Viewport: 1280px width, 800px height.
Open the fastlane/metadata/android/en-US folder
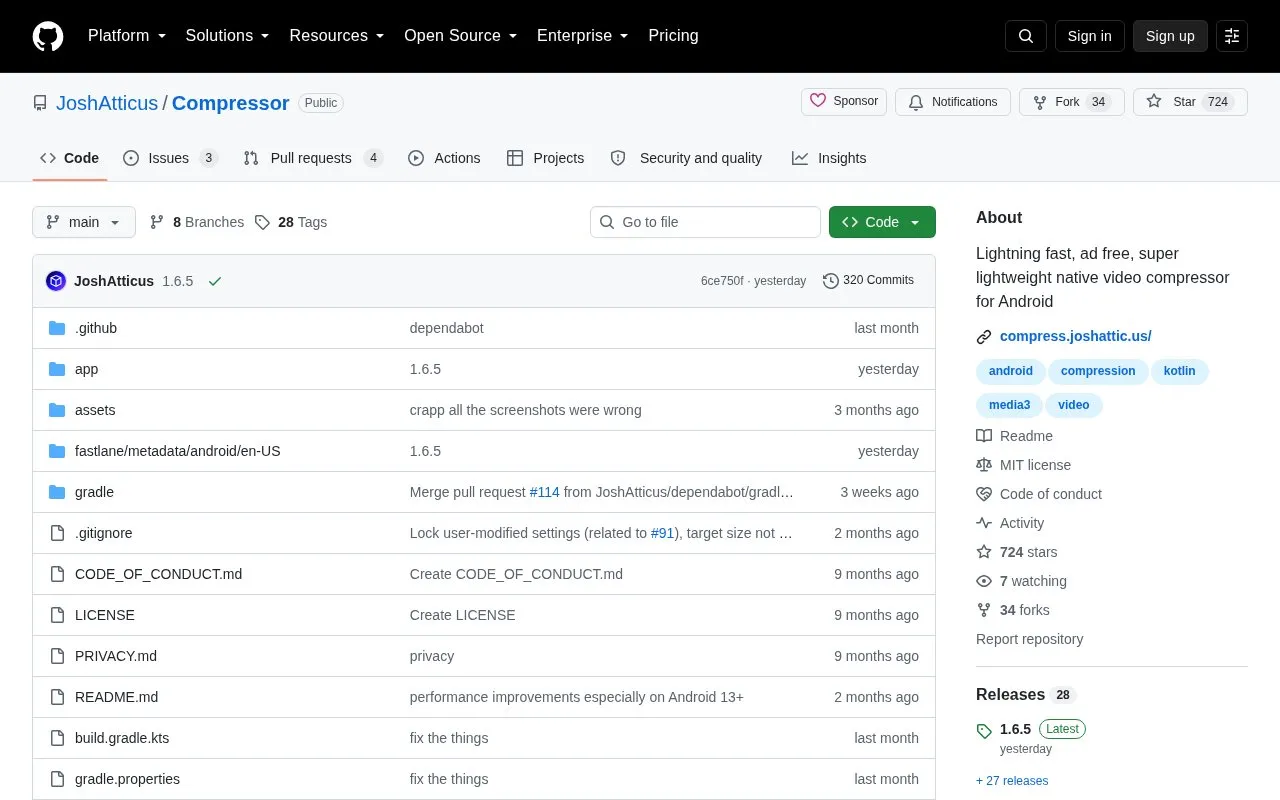[x=178, y=451]
